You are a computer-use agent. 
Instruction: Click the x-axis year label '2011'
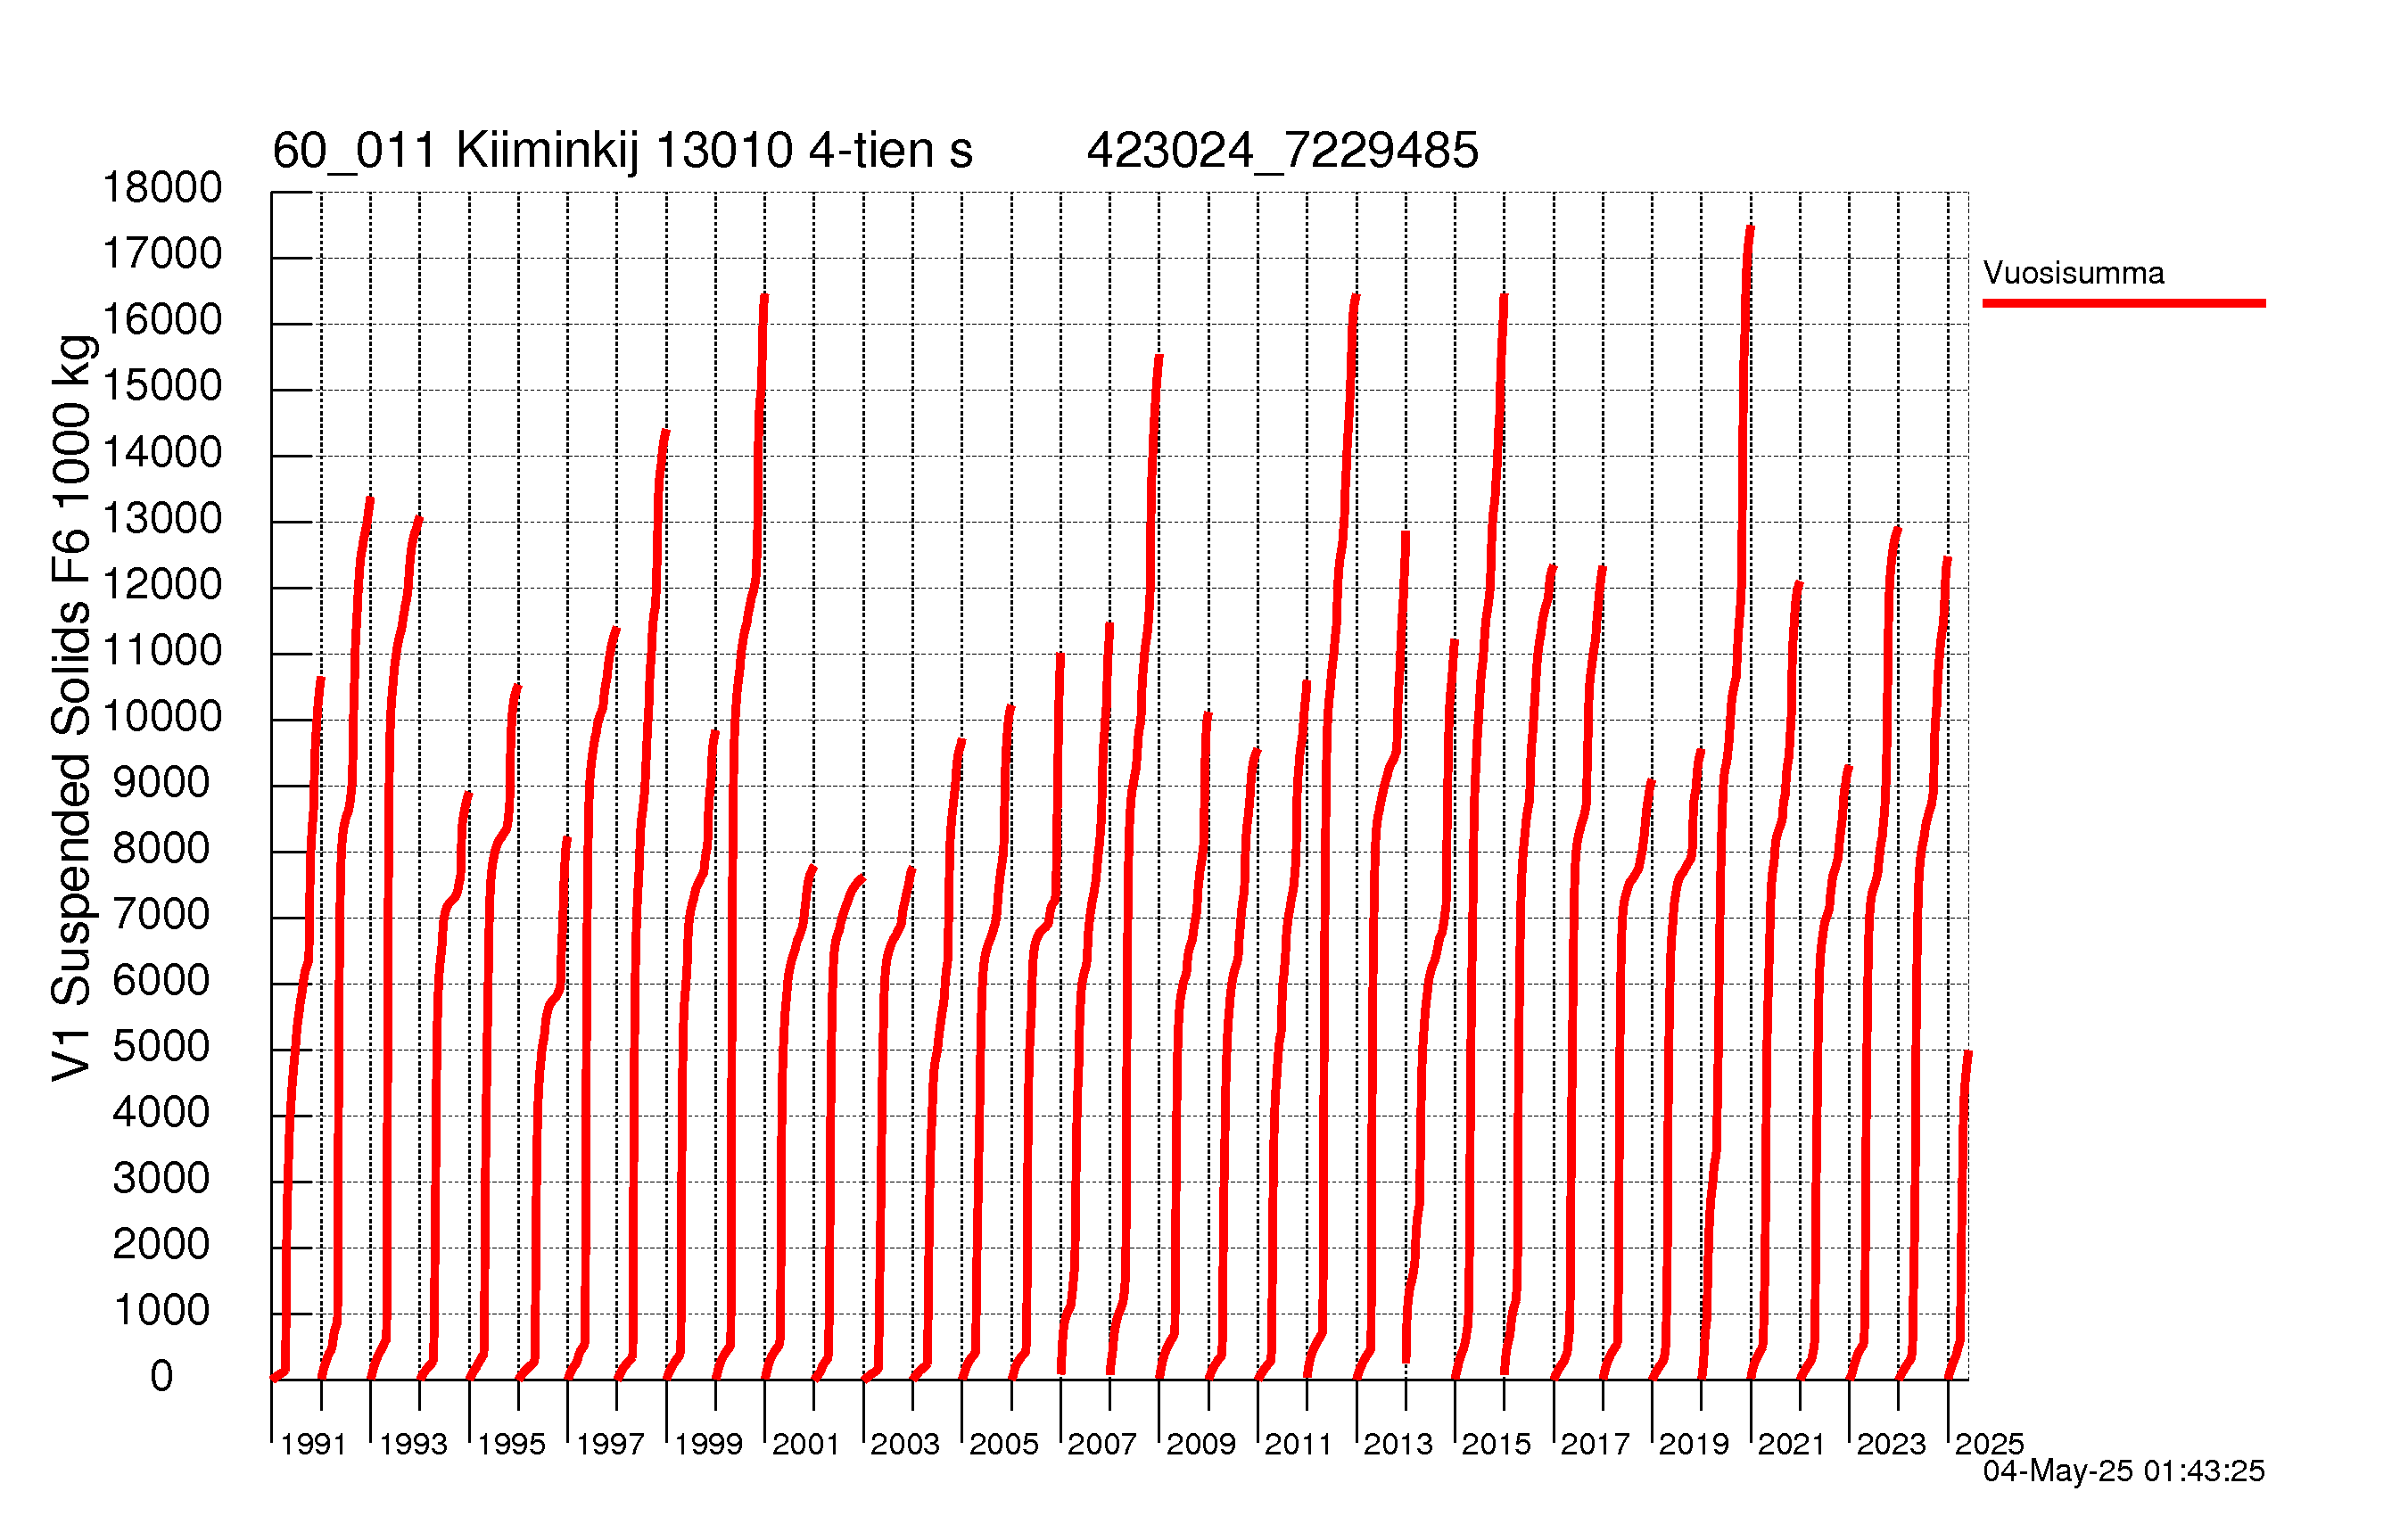coord(1298,1445)
